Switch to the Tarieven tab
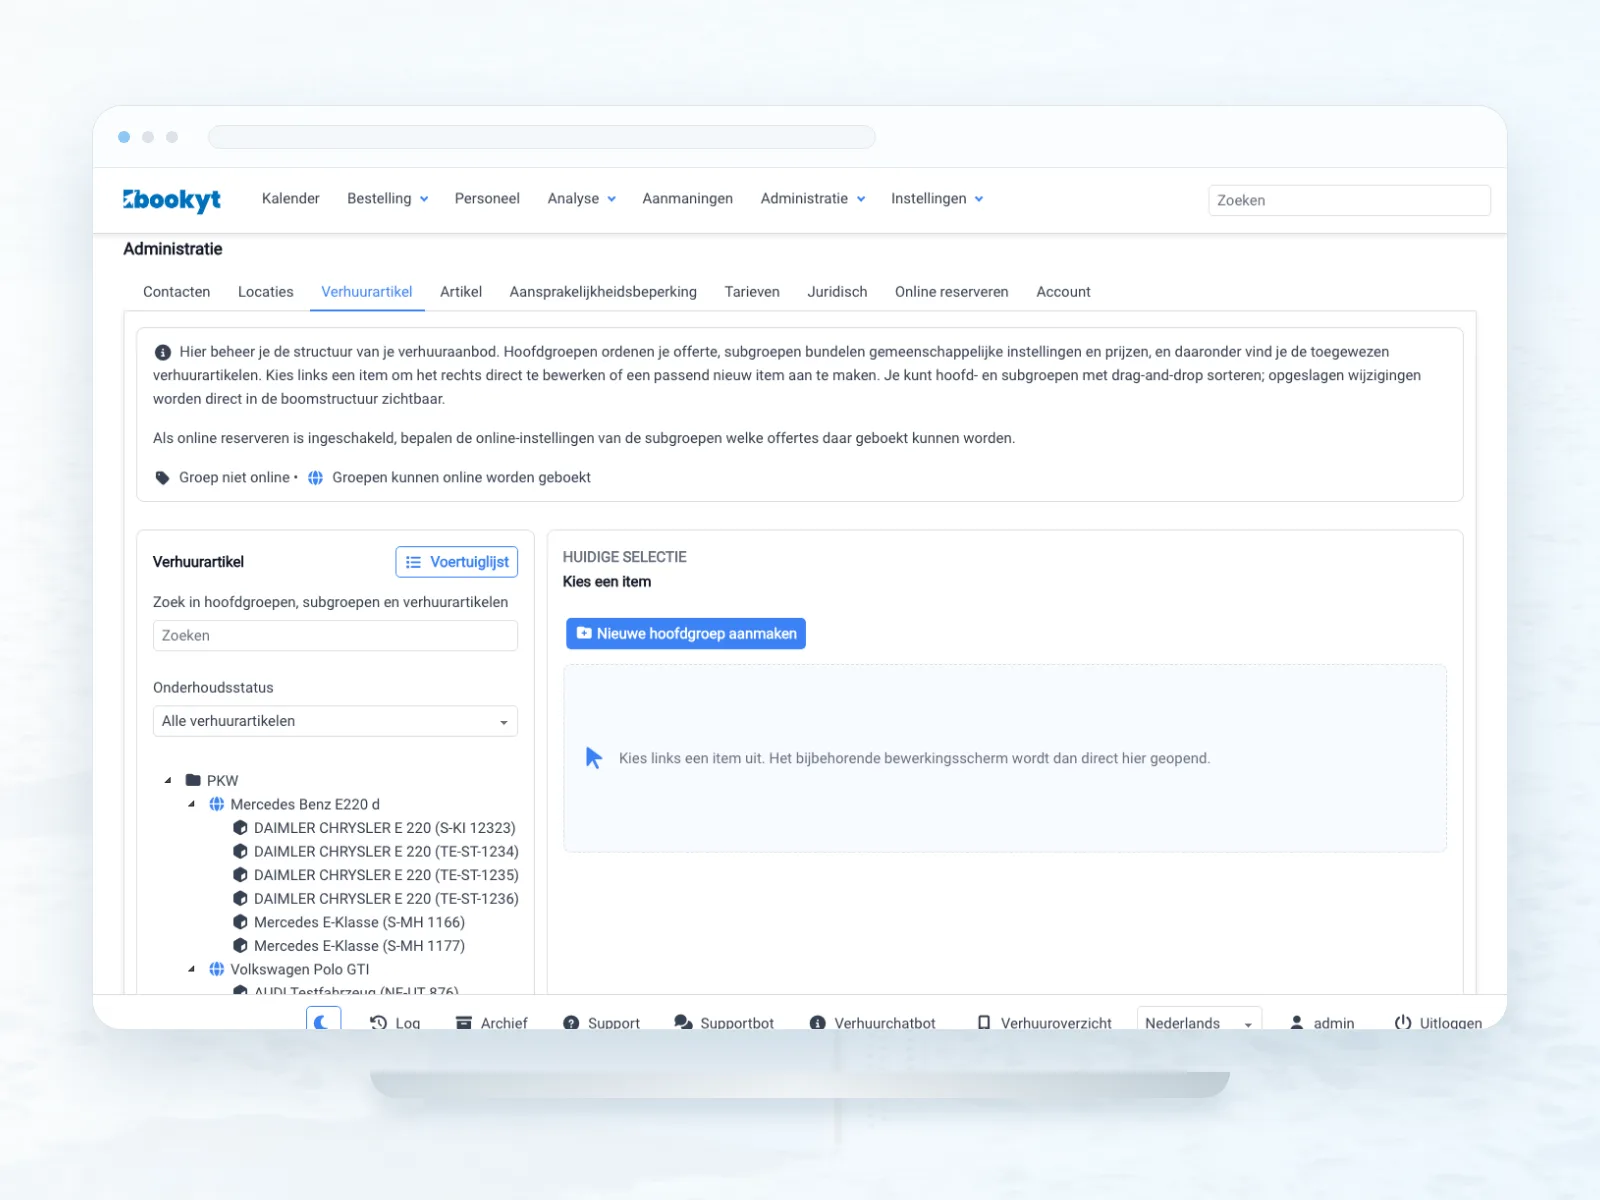Screen dimensions: 1600x1200 pyautogui.click(x=752, y=292)
